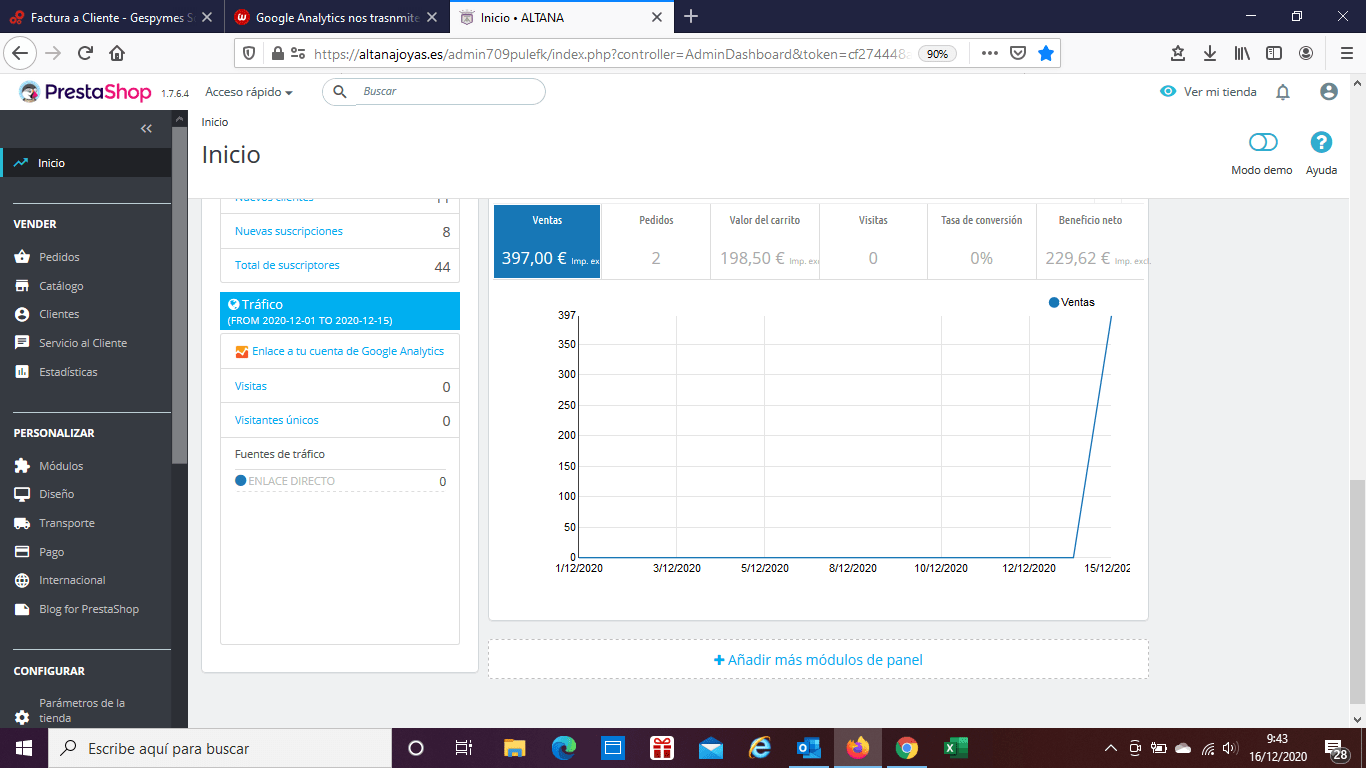This screenshot has height=768, width=1366.
Task: Click the PrestaShop logo
Action: (85, 92)
